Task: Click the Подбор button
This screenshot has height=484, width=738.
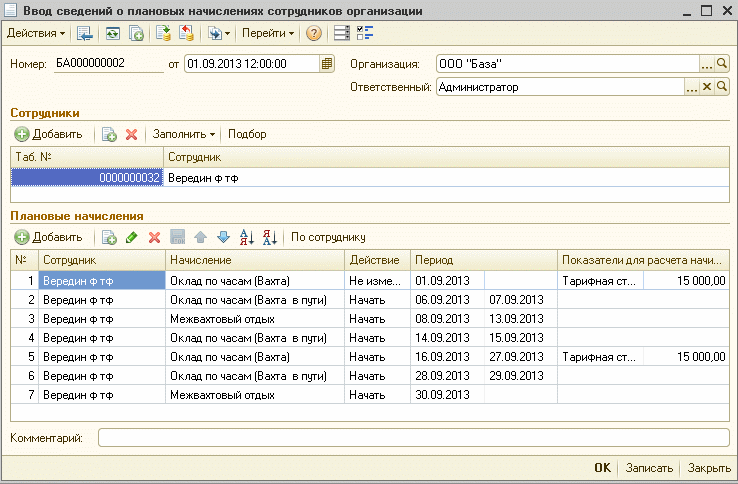Action: 247,134
